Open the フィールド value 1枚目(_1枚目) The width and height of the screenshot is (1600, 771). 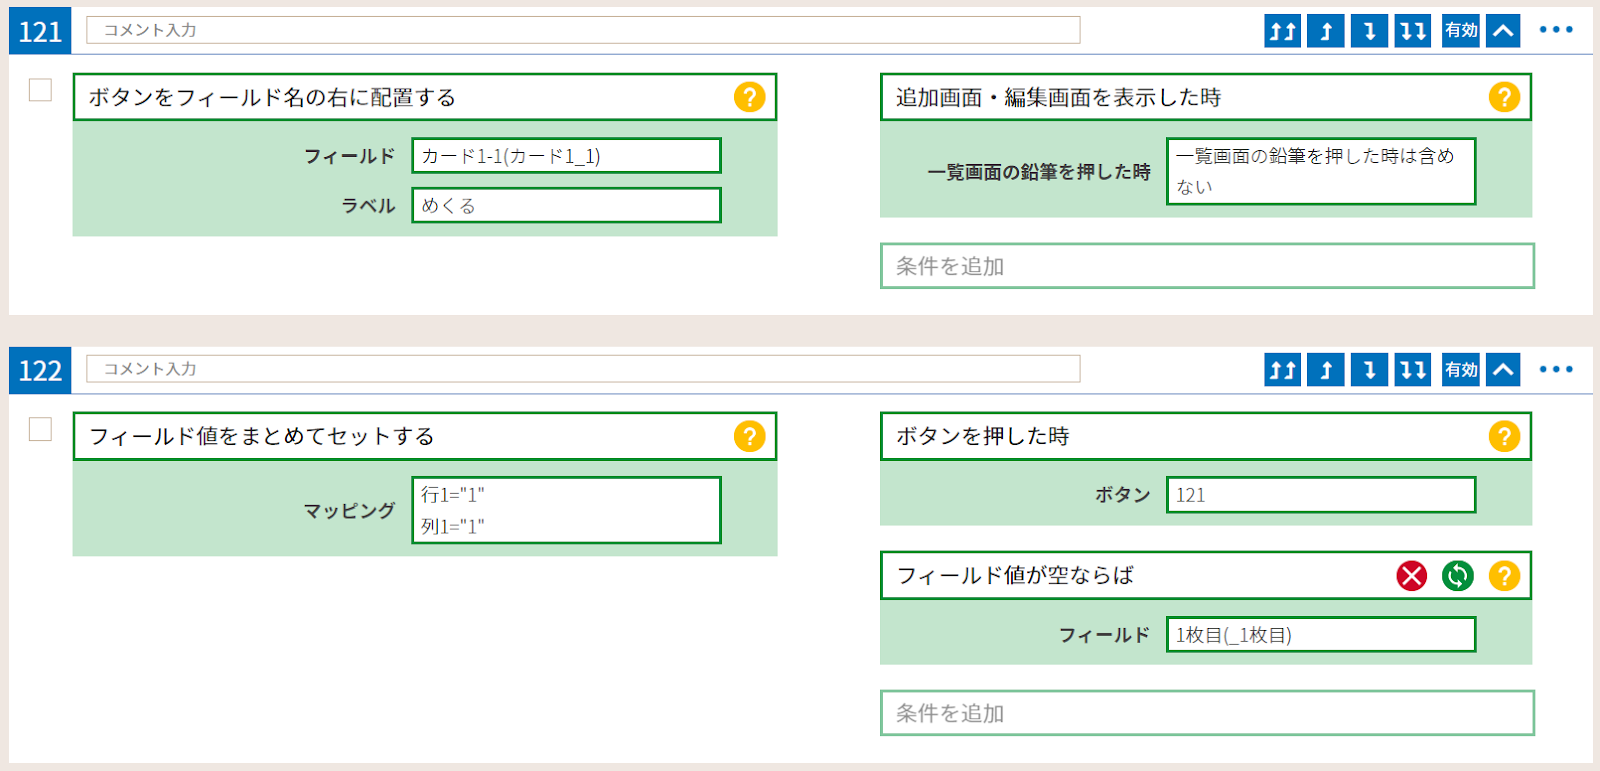pyautogui.click(x=1321, y=634)
